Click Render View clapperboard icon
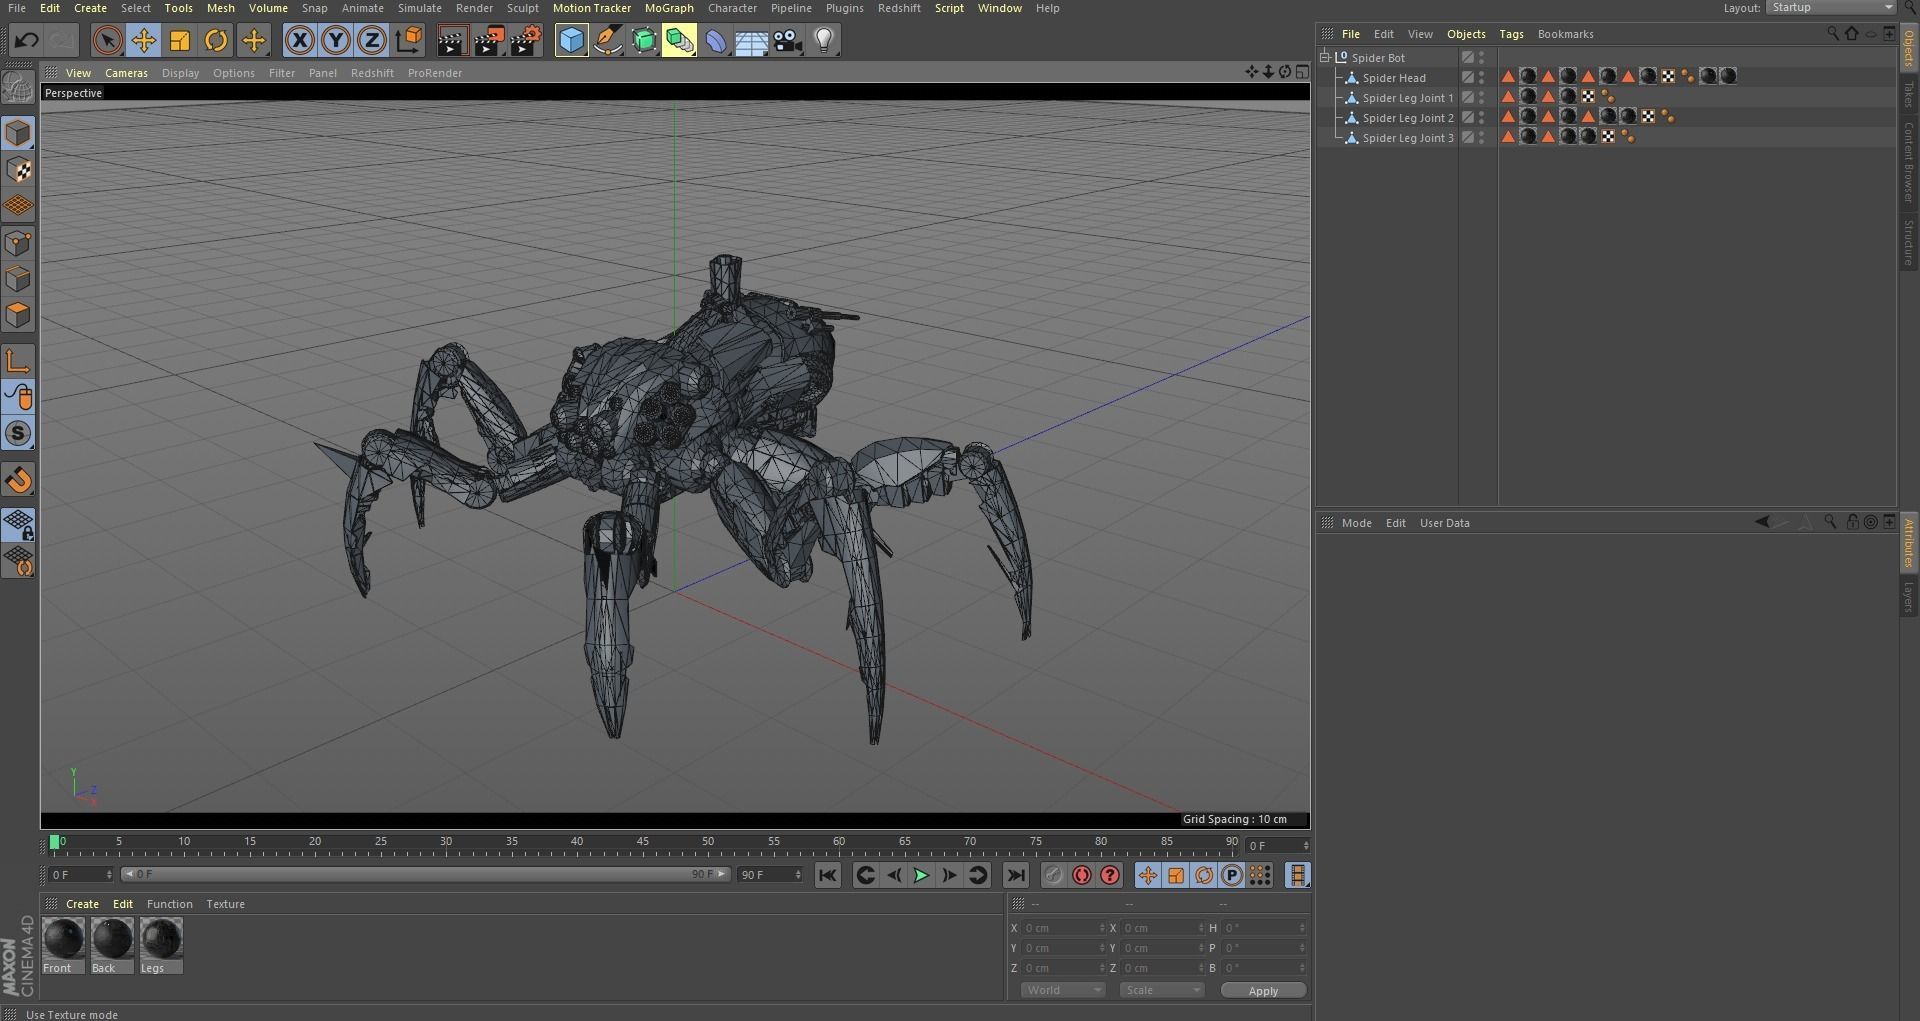The image size is (1920, 1021). pos(452,41)
